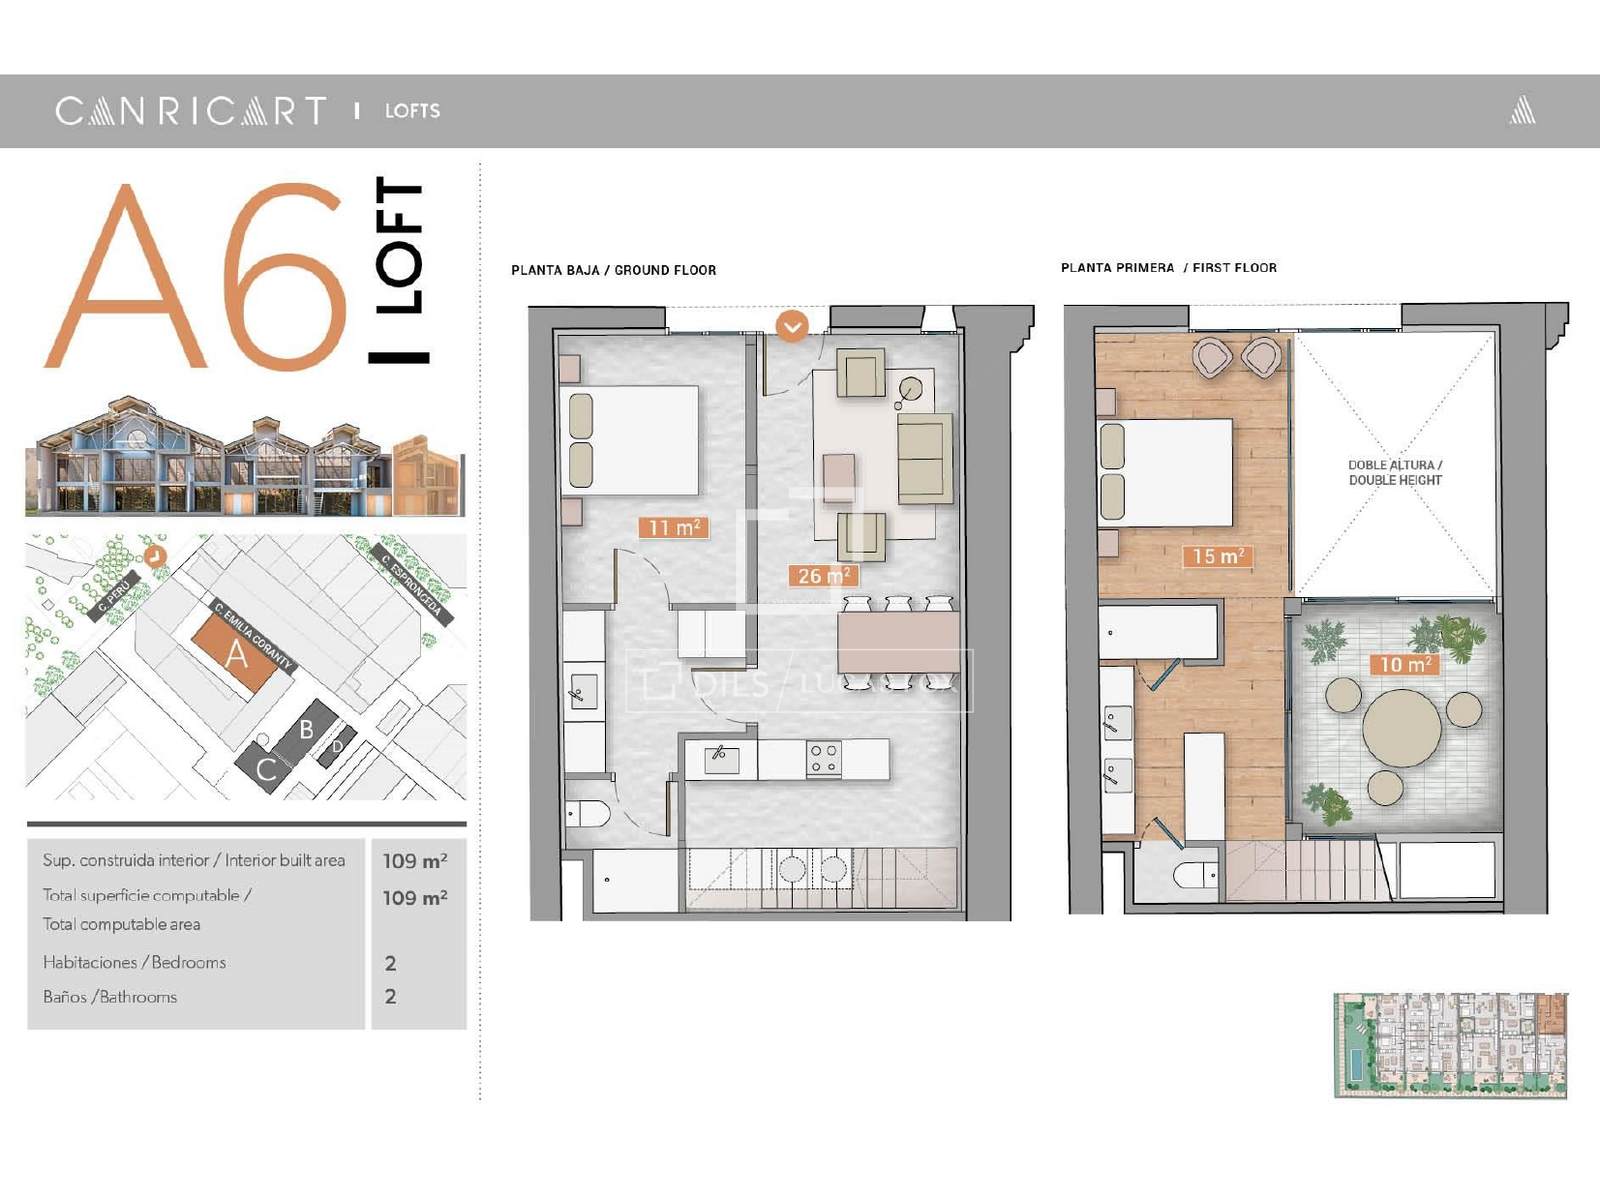Click the orange entrance chevron marker
1600x1200 pixels.
click(792, 326)
